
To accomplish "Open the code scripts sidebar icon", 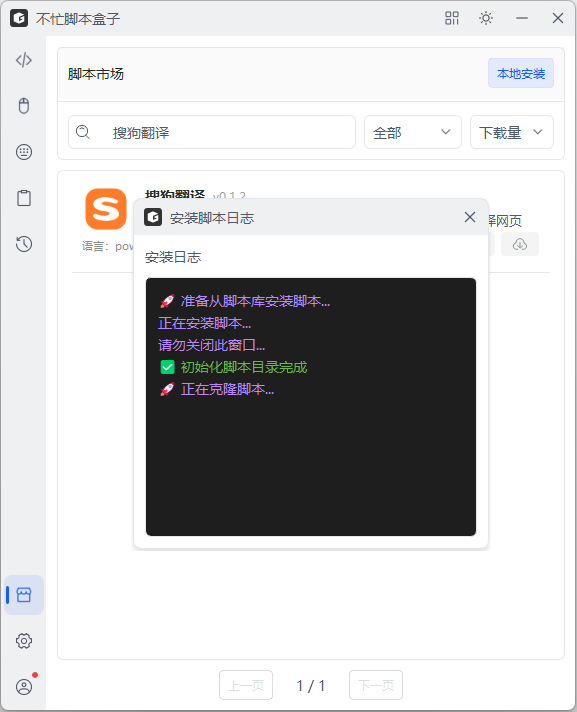I will click(24, 60).
